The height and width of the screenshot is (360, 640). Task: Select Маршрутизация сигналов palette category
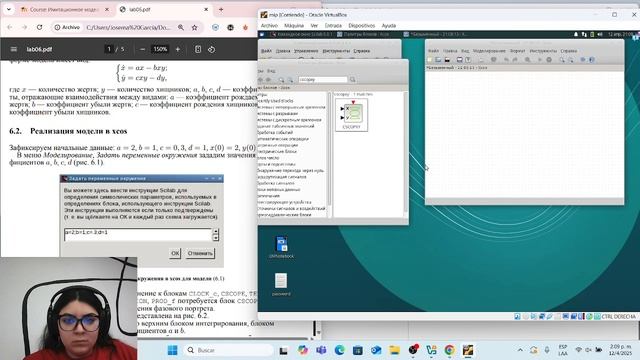pyautogui.click(x=282, y=177)
